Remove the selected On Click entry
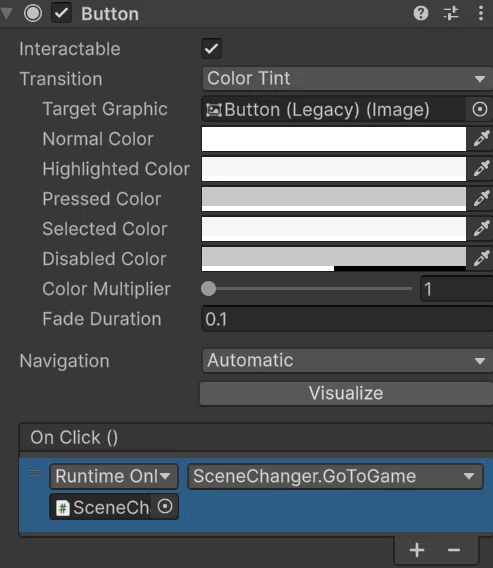 pos(454,550)
